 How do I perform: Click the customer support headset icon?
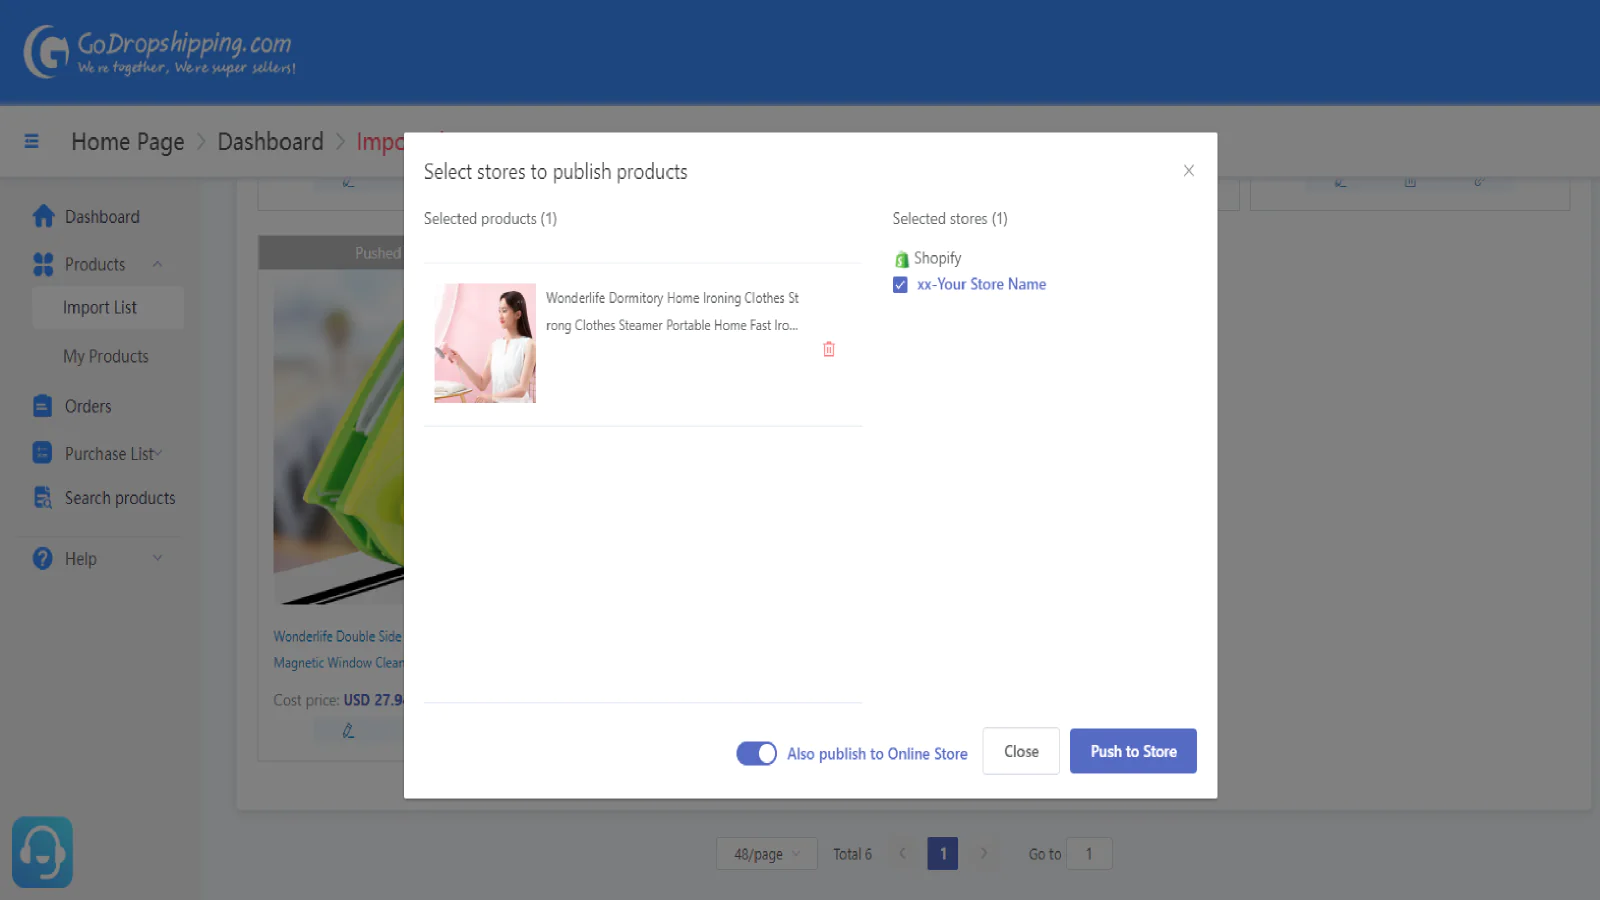pos(42,852)
